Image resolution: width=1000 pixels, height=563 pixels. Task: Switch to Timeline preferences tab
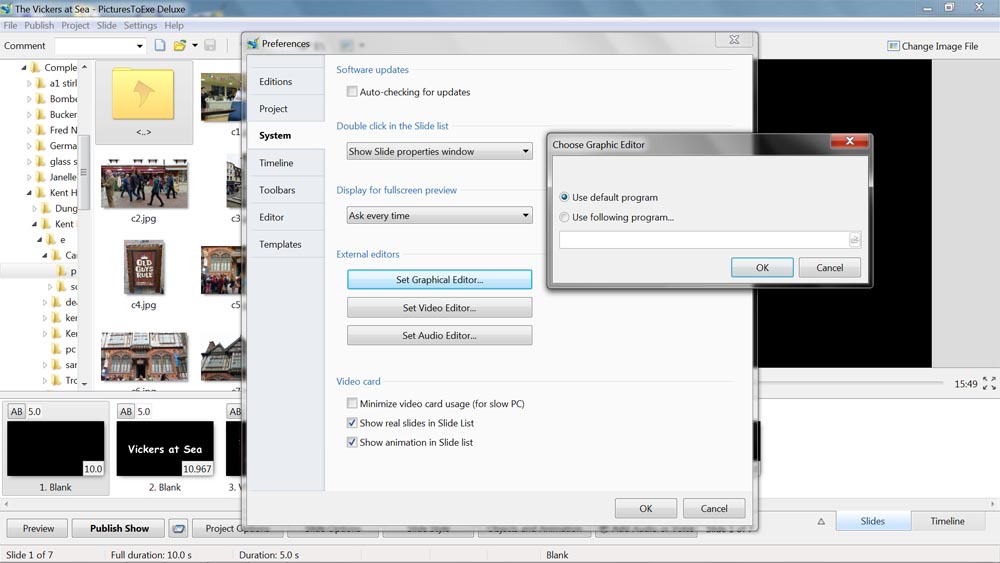[286, 163]
